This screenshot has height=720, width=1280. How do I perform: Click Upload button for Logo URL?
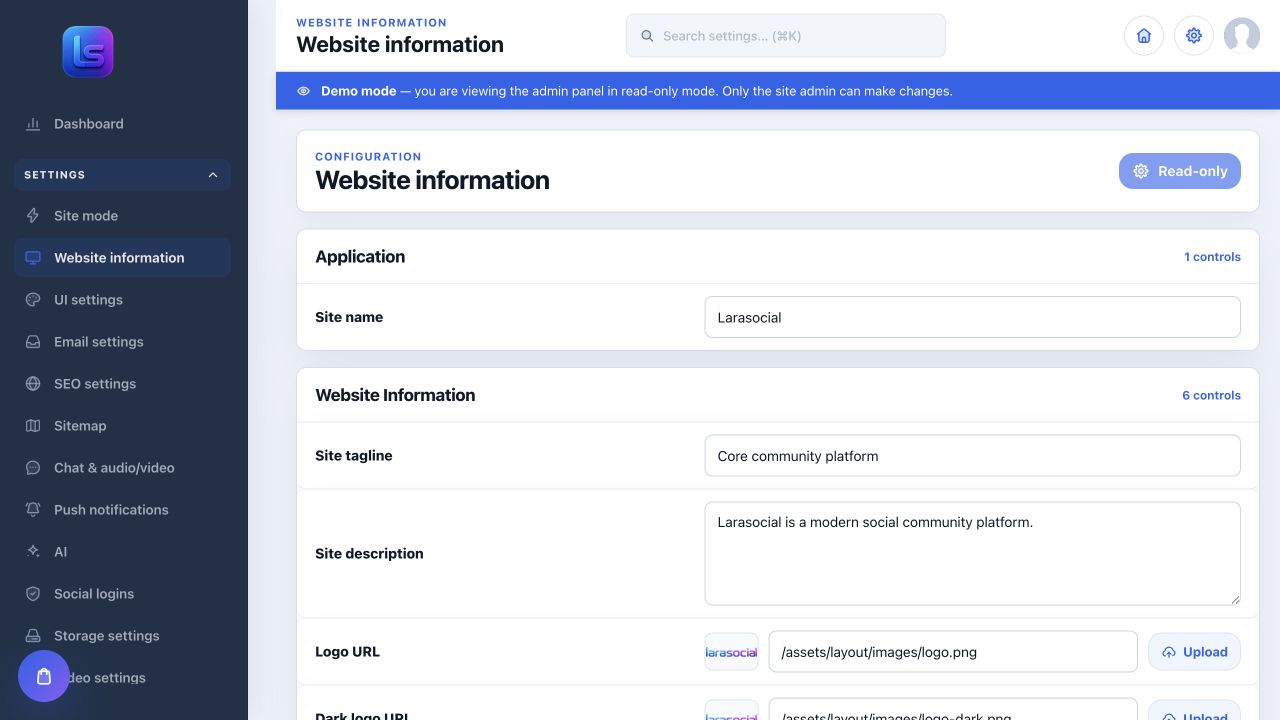[x=1194, y=652]
